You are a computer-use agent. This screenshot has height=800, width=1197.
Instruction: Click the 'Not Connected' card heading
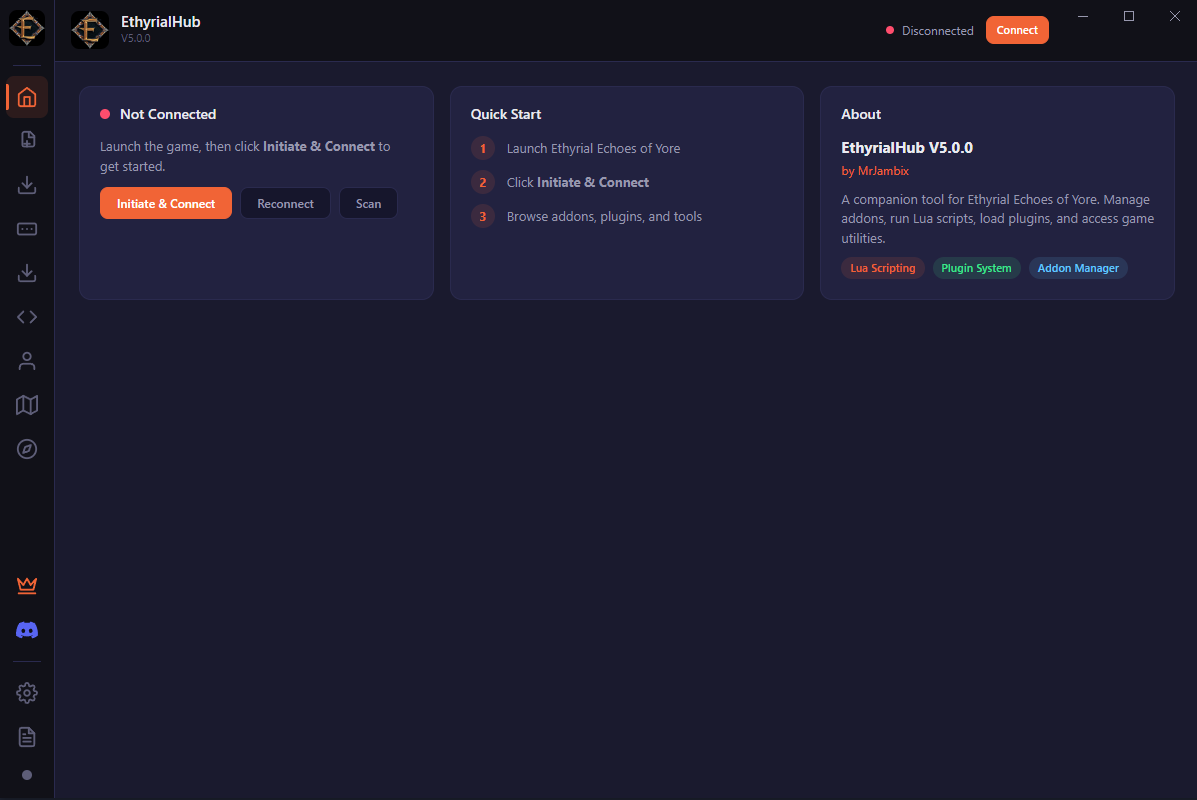click(168, 114)
